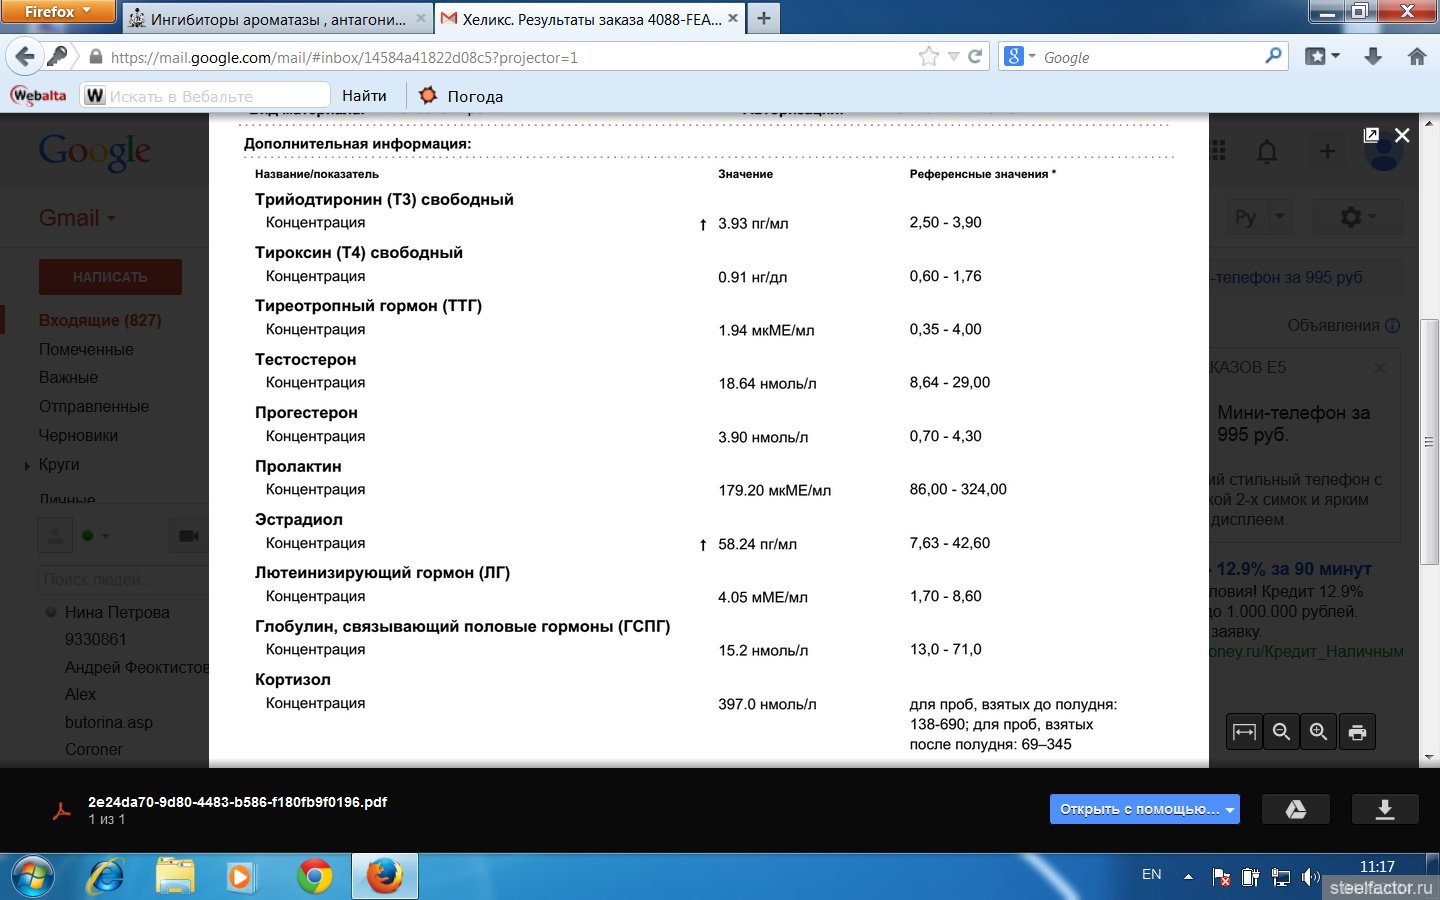
Task: Open a new browser tab
Action: tap(764, 18)
